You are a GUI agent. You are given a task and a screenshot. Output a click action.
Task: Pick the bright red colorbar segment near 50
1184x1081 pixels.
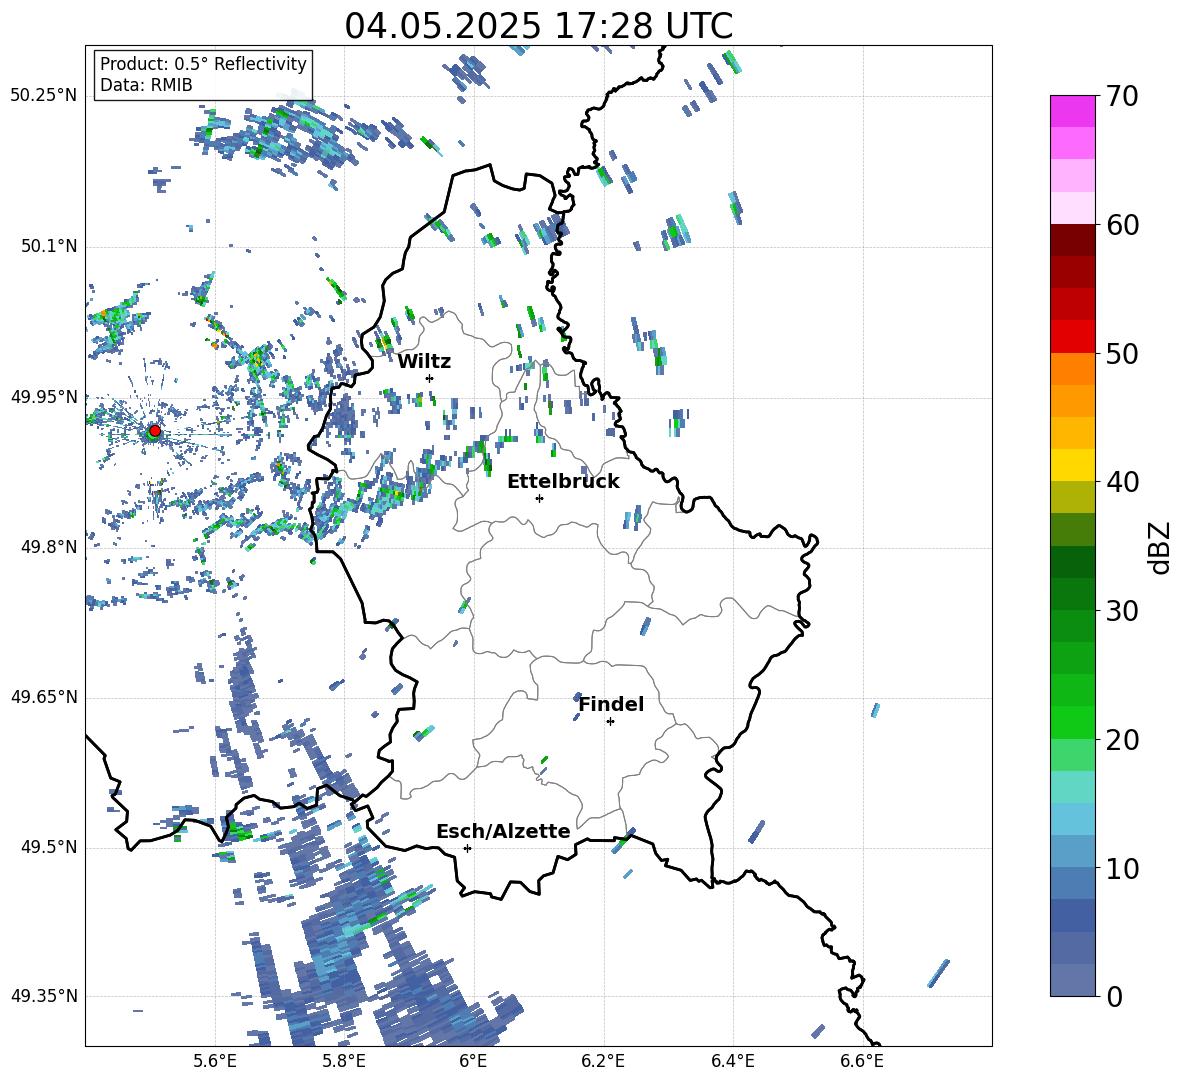[1073, 337]
